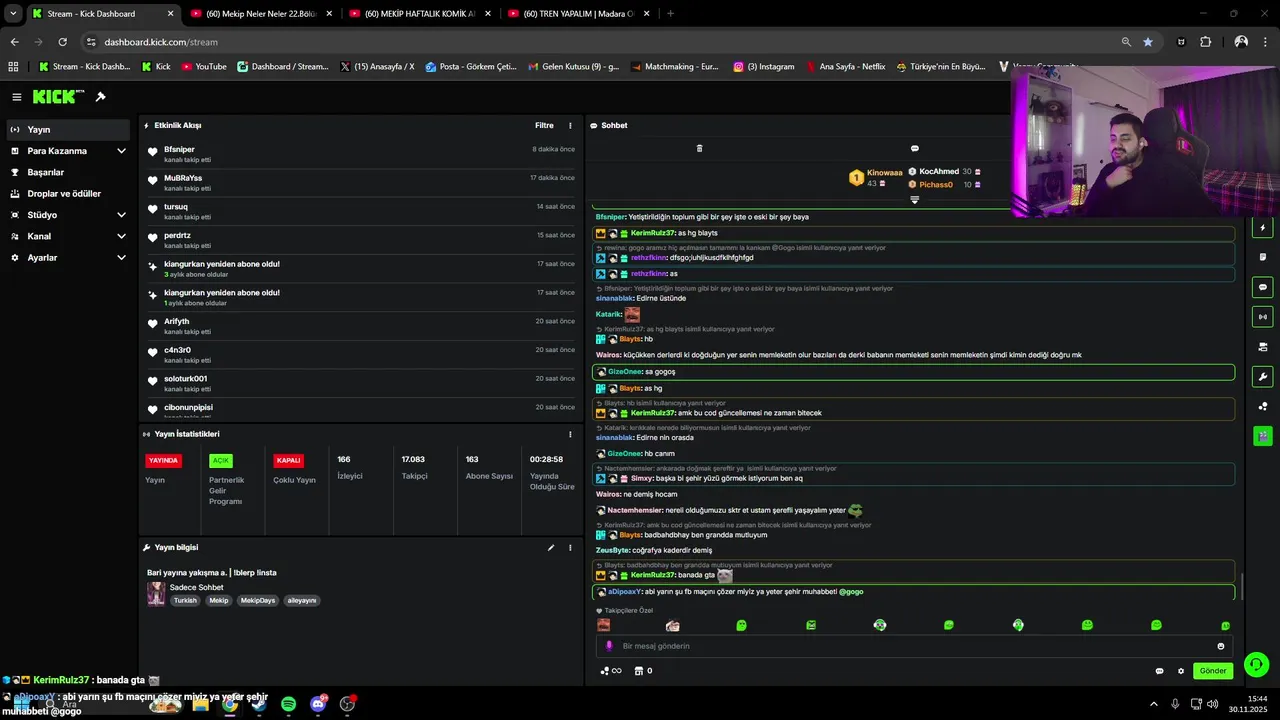
Task: Open the shop icon showing 0
Action: pyautogui.click(x=643, y=671)
